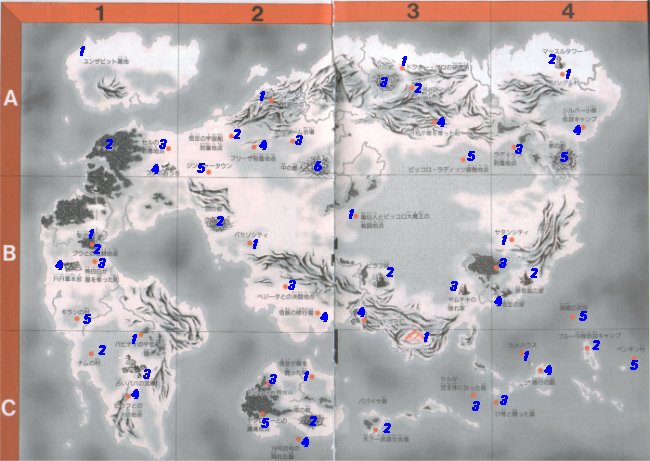This screenshot has height=461, width=650.
Task: Click the 悟空の宇宙船 到着地点 marker dot
Action: tap(231, 136)
